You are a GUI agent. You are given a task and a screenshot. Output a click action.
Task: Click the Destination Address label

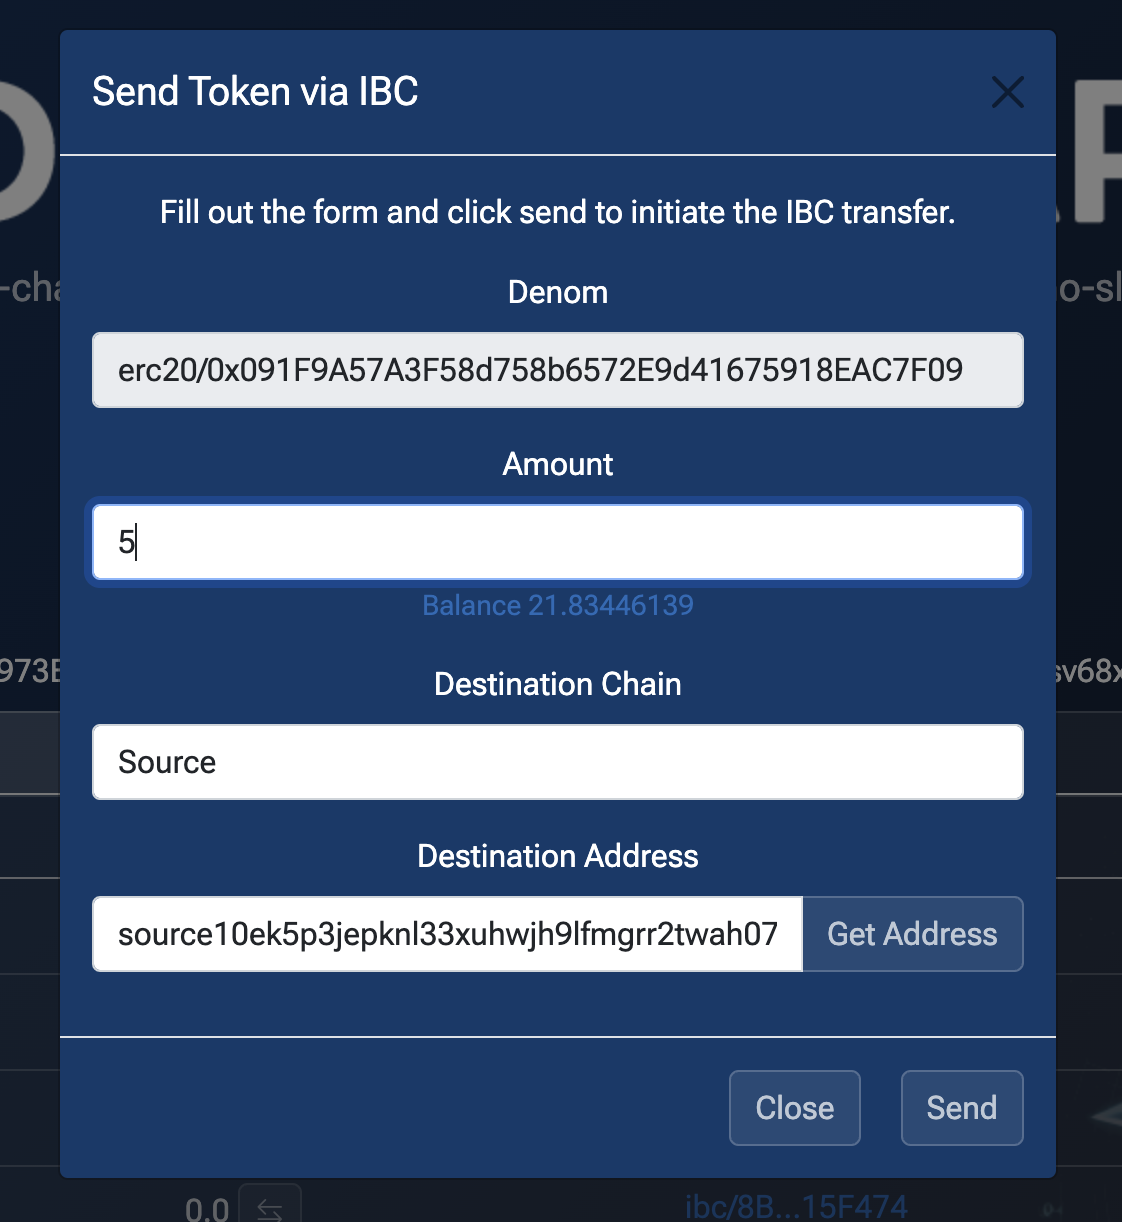pos(558,856)
